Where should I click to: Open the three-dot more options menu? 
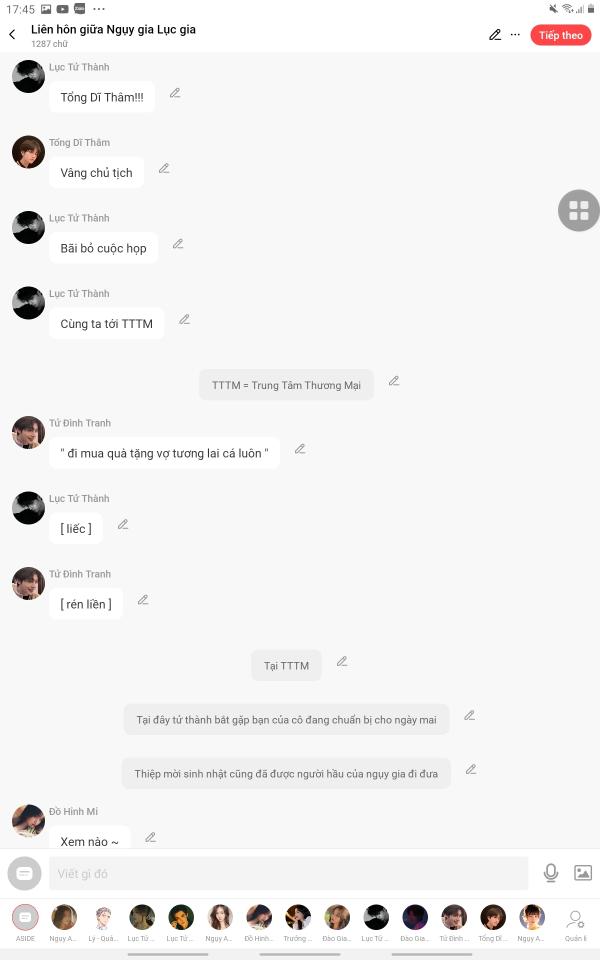click(516, 35)
